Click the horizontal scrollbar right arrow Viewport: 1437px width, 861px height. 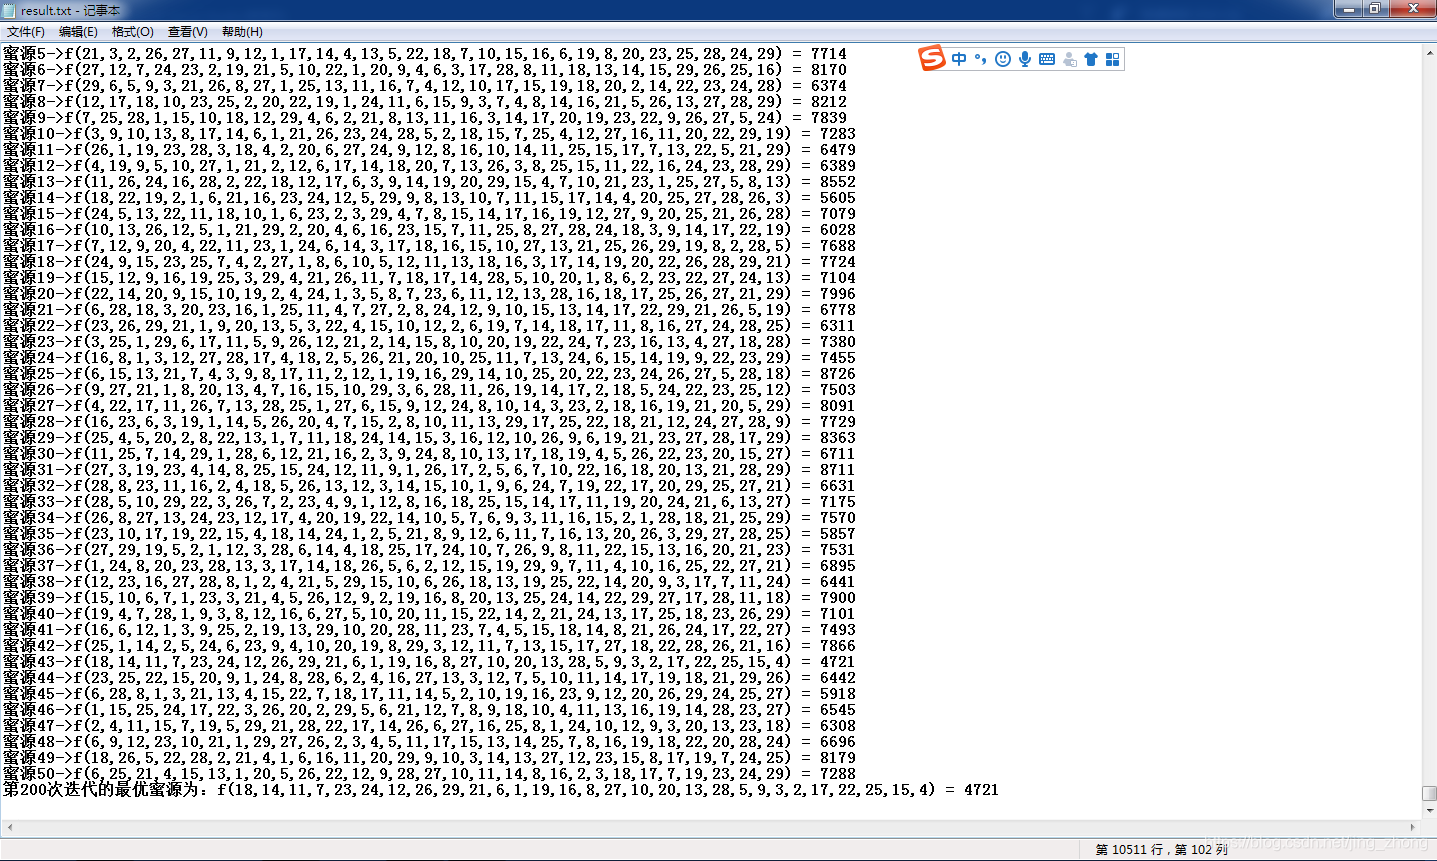coord(1413,828)
